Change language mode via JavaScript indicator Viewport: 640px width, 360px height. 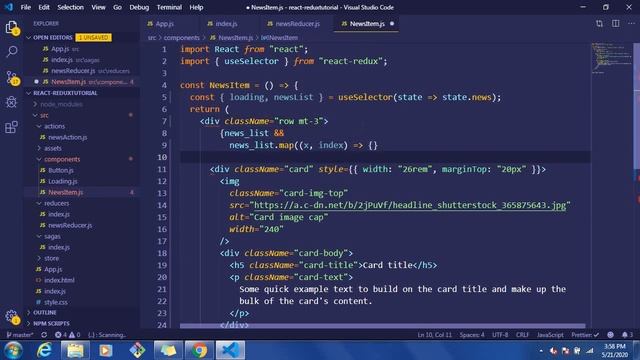click(x=550, y=335)
